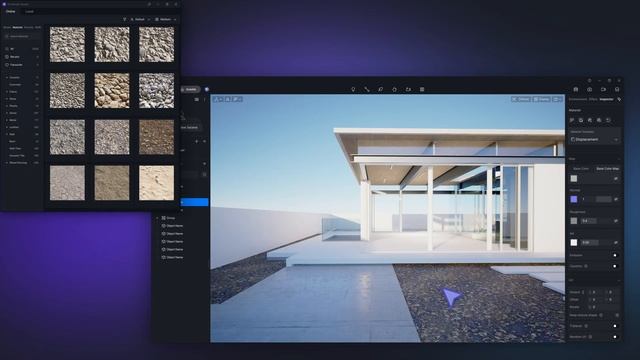This screenshot has width=640, height=360.
Task: Tick the checkbox above the Triplanar switch
Action: pyautogui.click(x=616, y=315)
